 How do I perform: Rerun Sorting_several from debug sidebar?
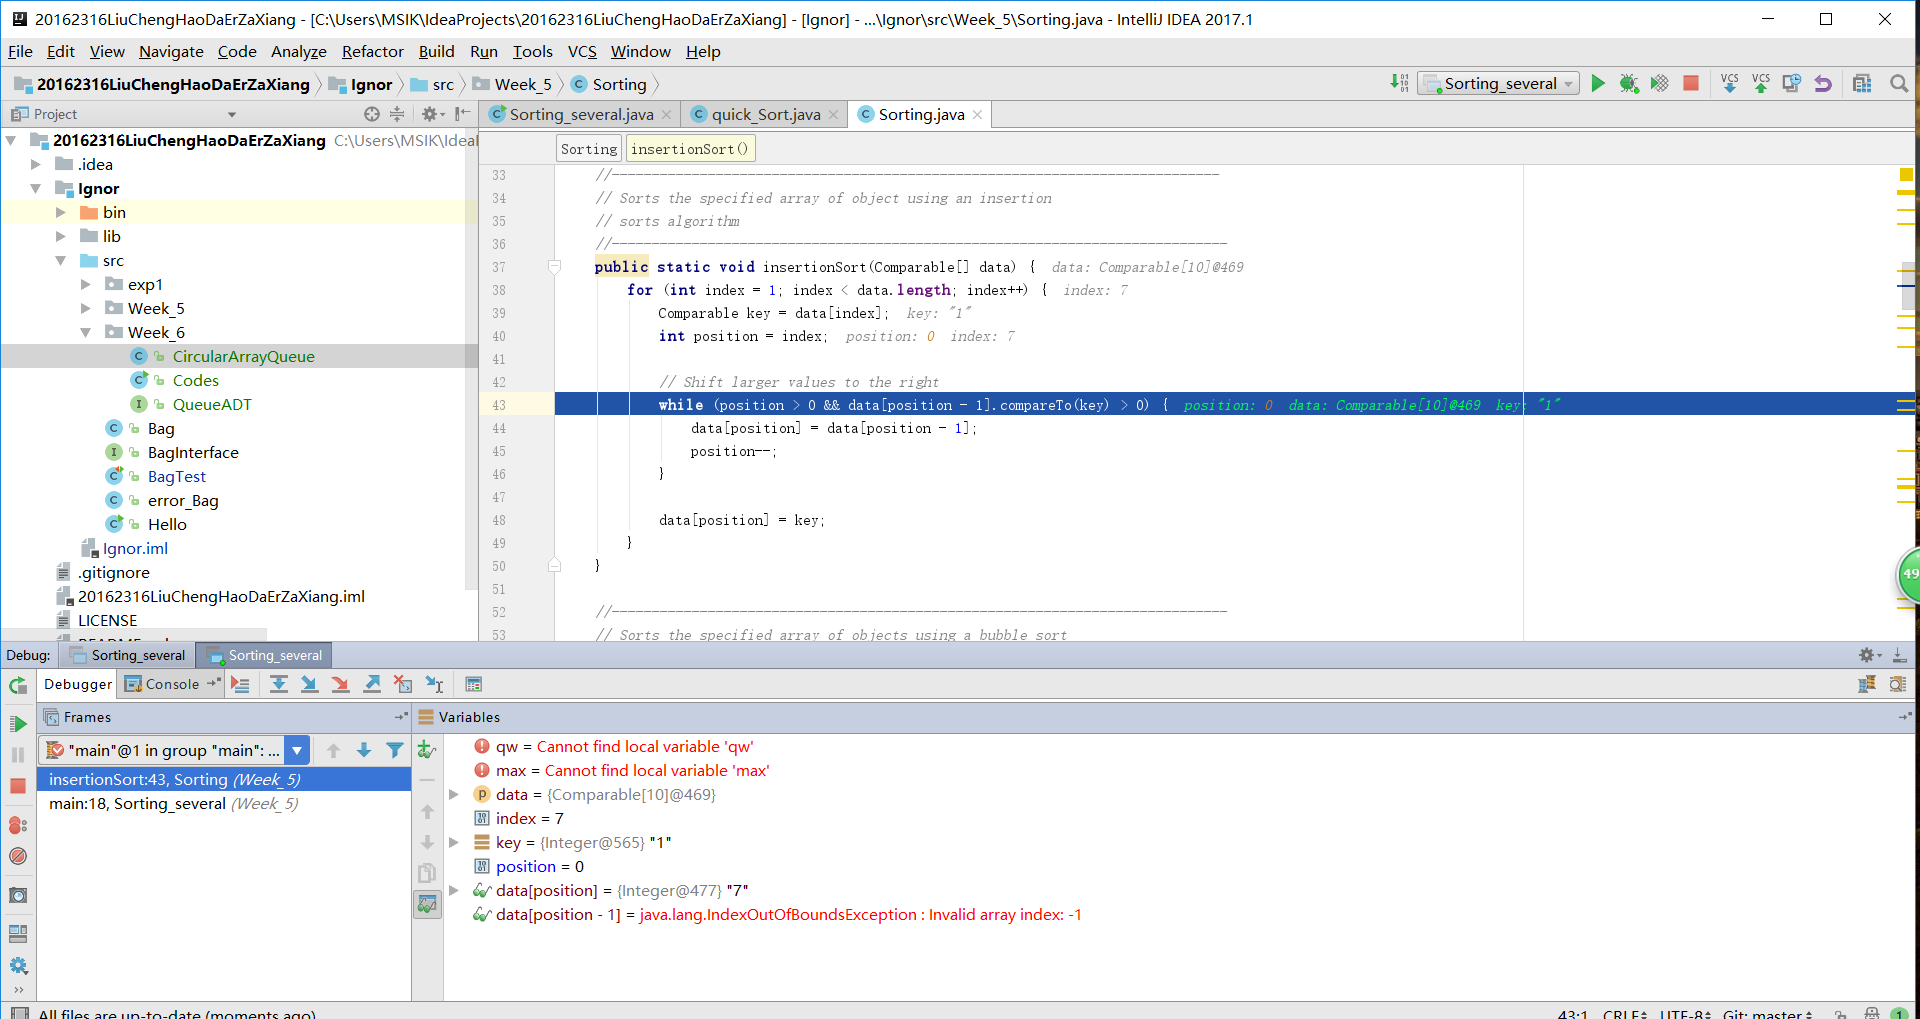[x=18, y=686]
